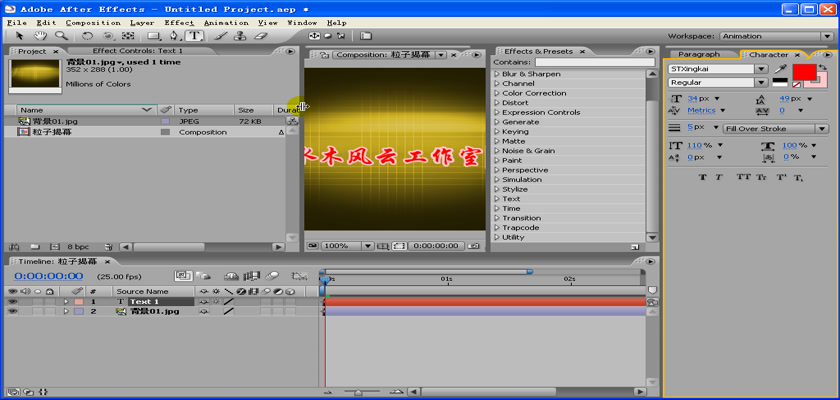
Task: Click the 8 bpc color depth button
Action: pyautogui.click(x=78, y=247)
